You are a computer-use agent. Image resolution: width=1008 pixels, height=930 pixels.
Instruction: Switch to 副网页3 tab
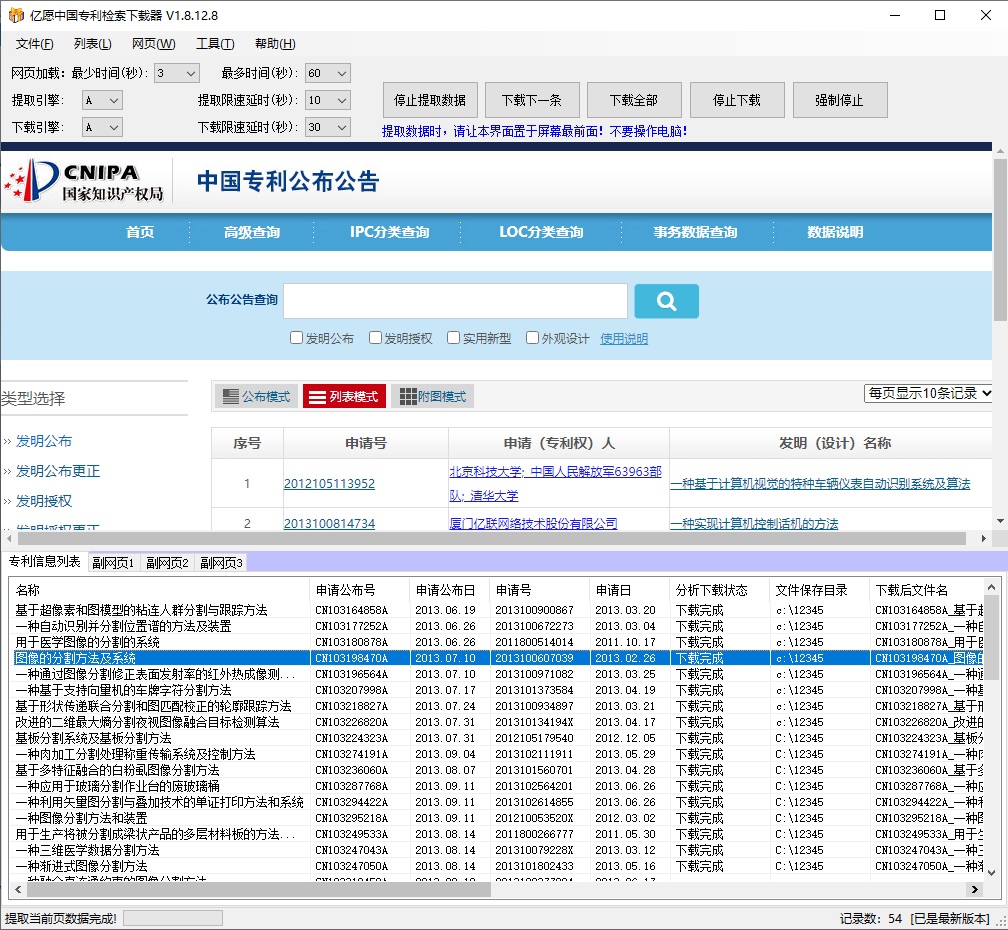point(221,563)
